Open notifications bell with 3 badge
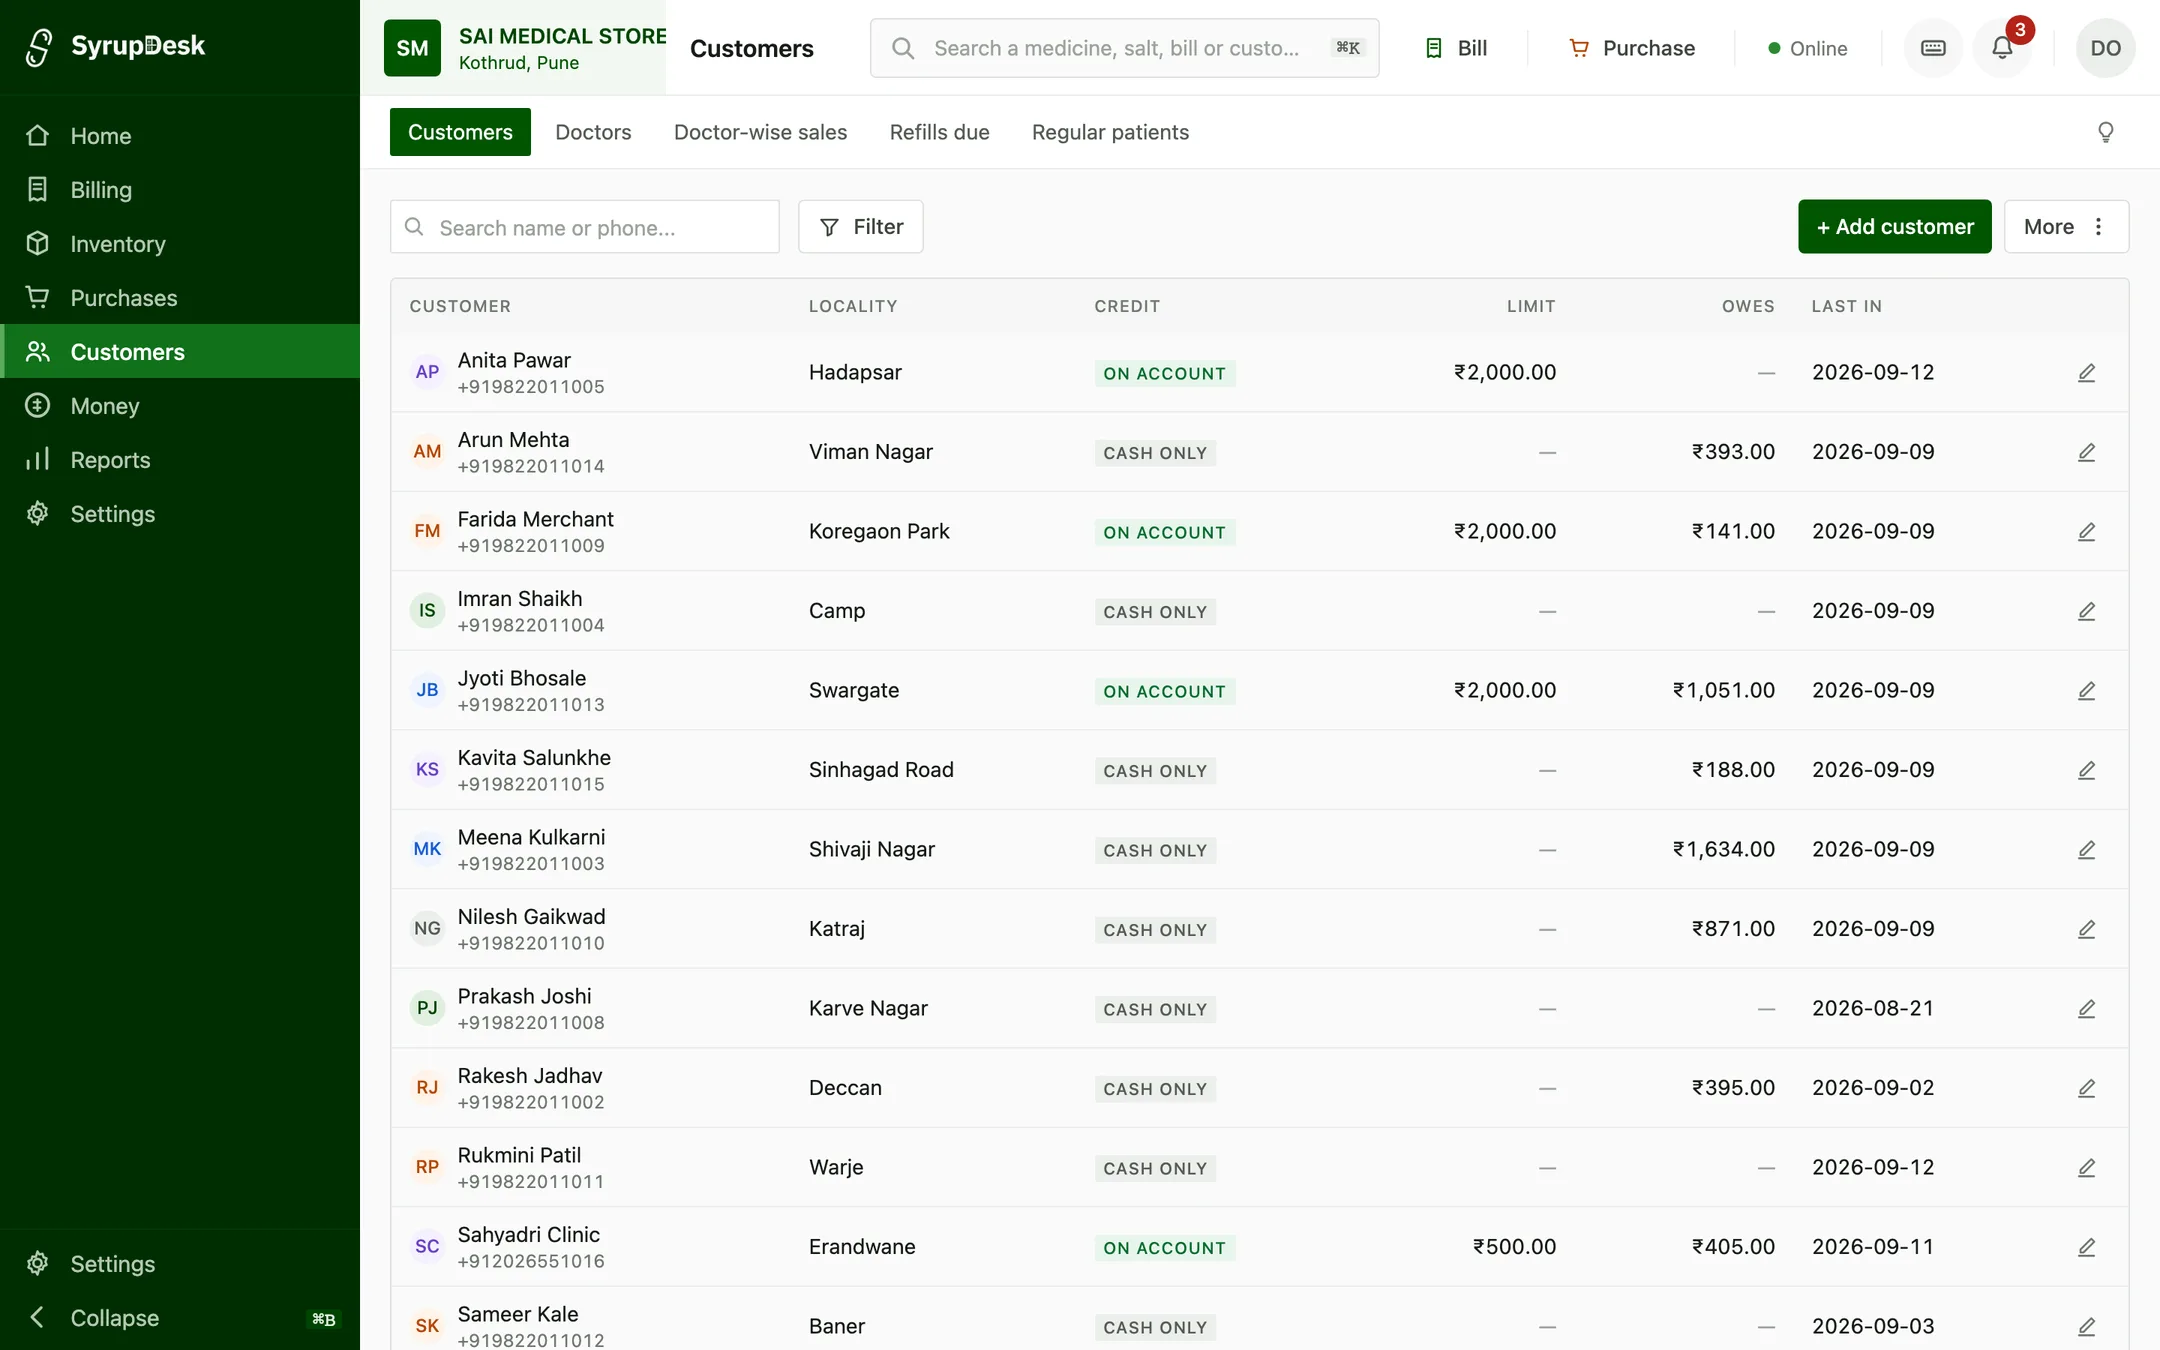The image size is (2160, 1350). 2002,48
